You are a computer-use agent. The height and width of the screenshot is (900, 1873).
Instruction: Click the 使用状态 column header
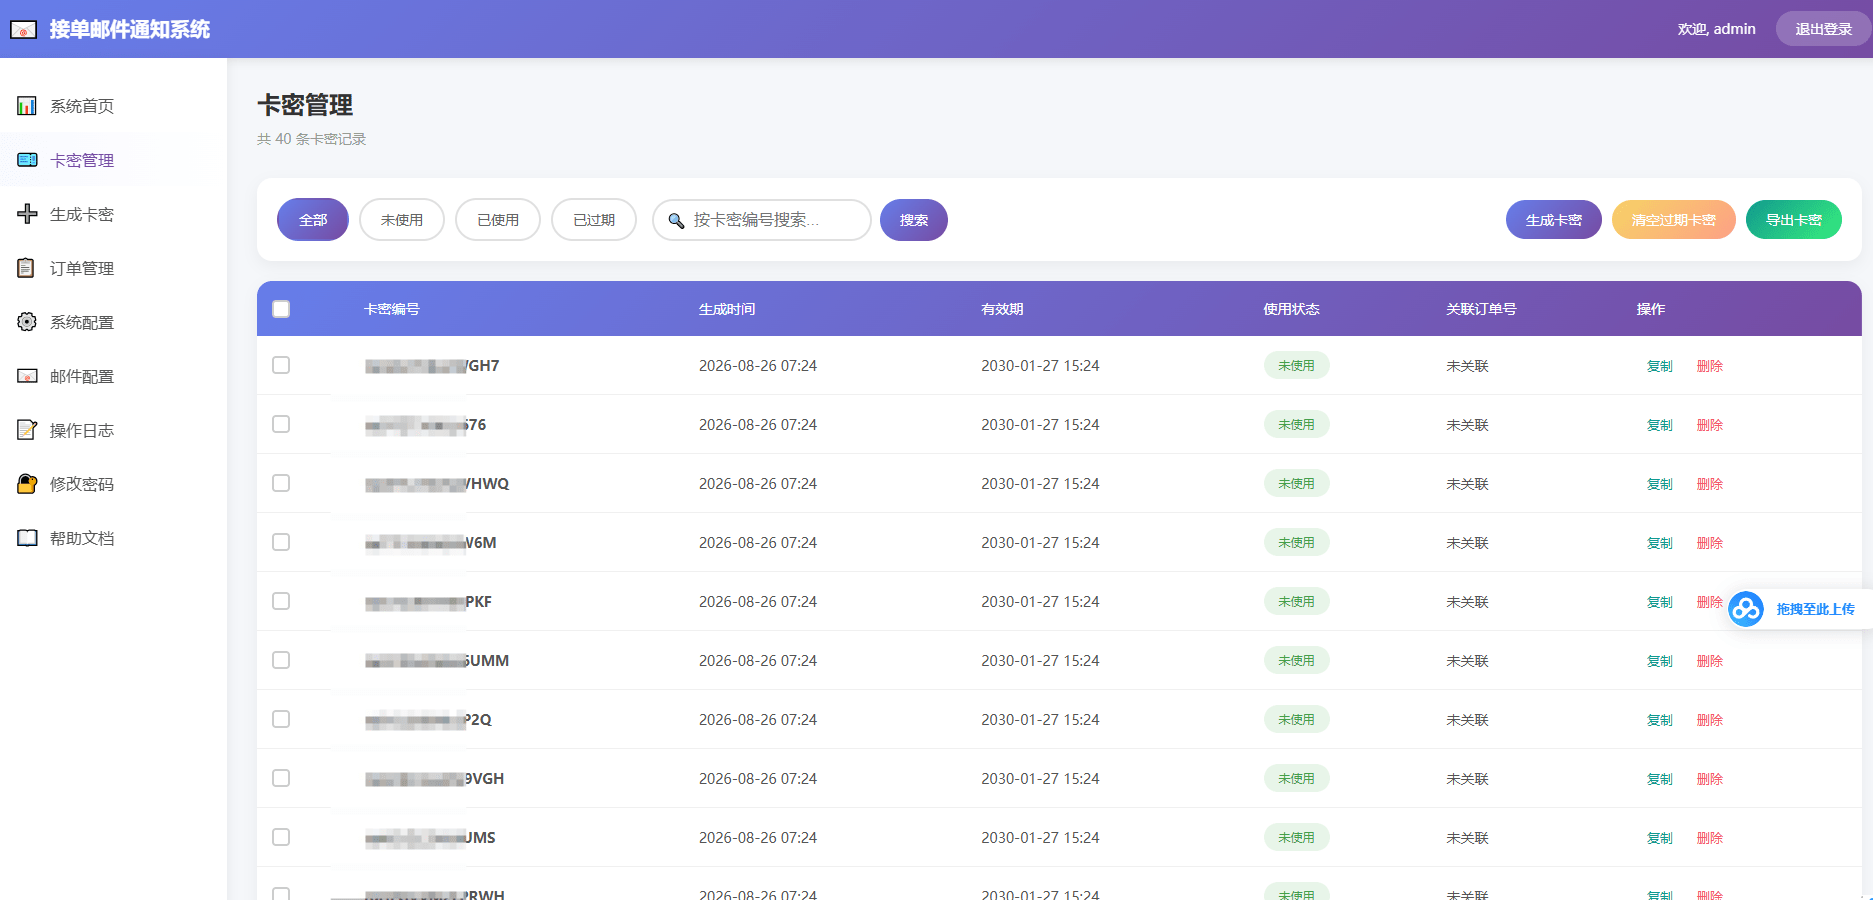point(1291,309)
